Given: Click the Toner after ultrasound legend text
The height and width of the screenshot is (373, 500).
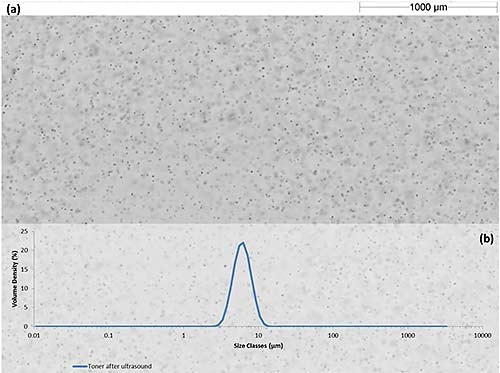Looking at the screenshot, I should [x=120, y=366].
